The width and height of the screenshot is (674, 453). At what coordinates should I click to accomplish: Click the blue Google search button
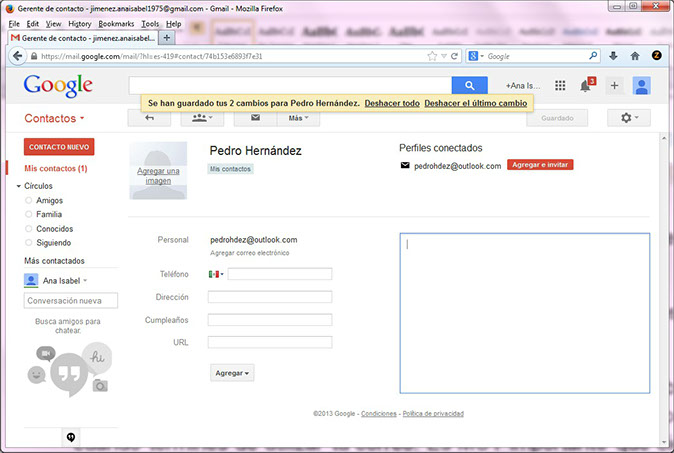[x=469, y=86]
